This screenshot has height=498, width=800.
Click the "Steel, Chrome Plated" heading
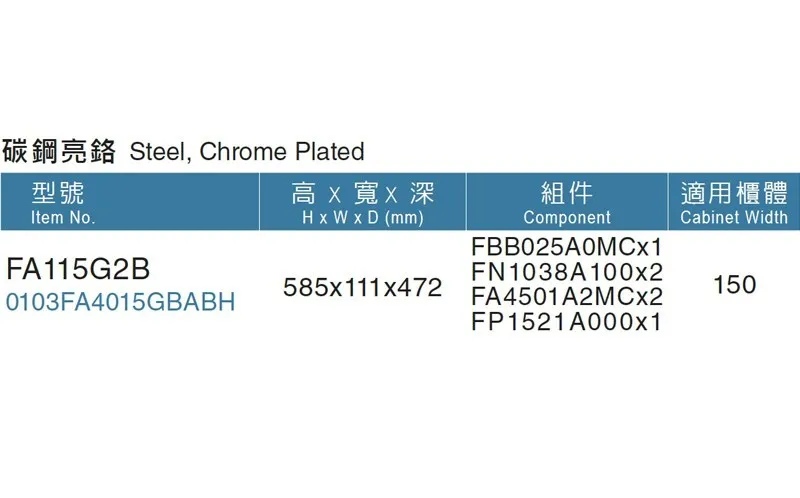[x=247, y=152]
